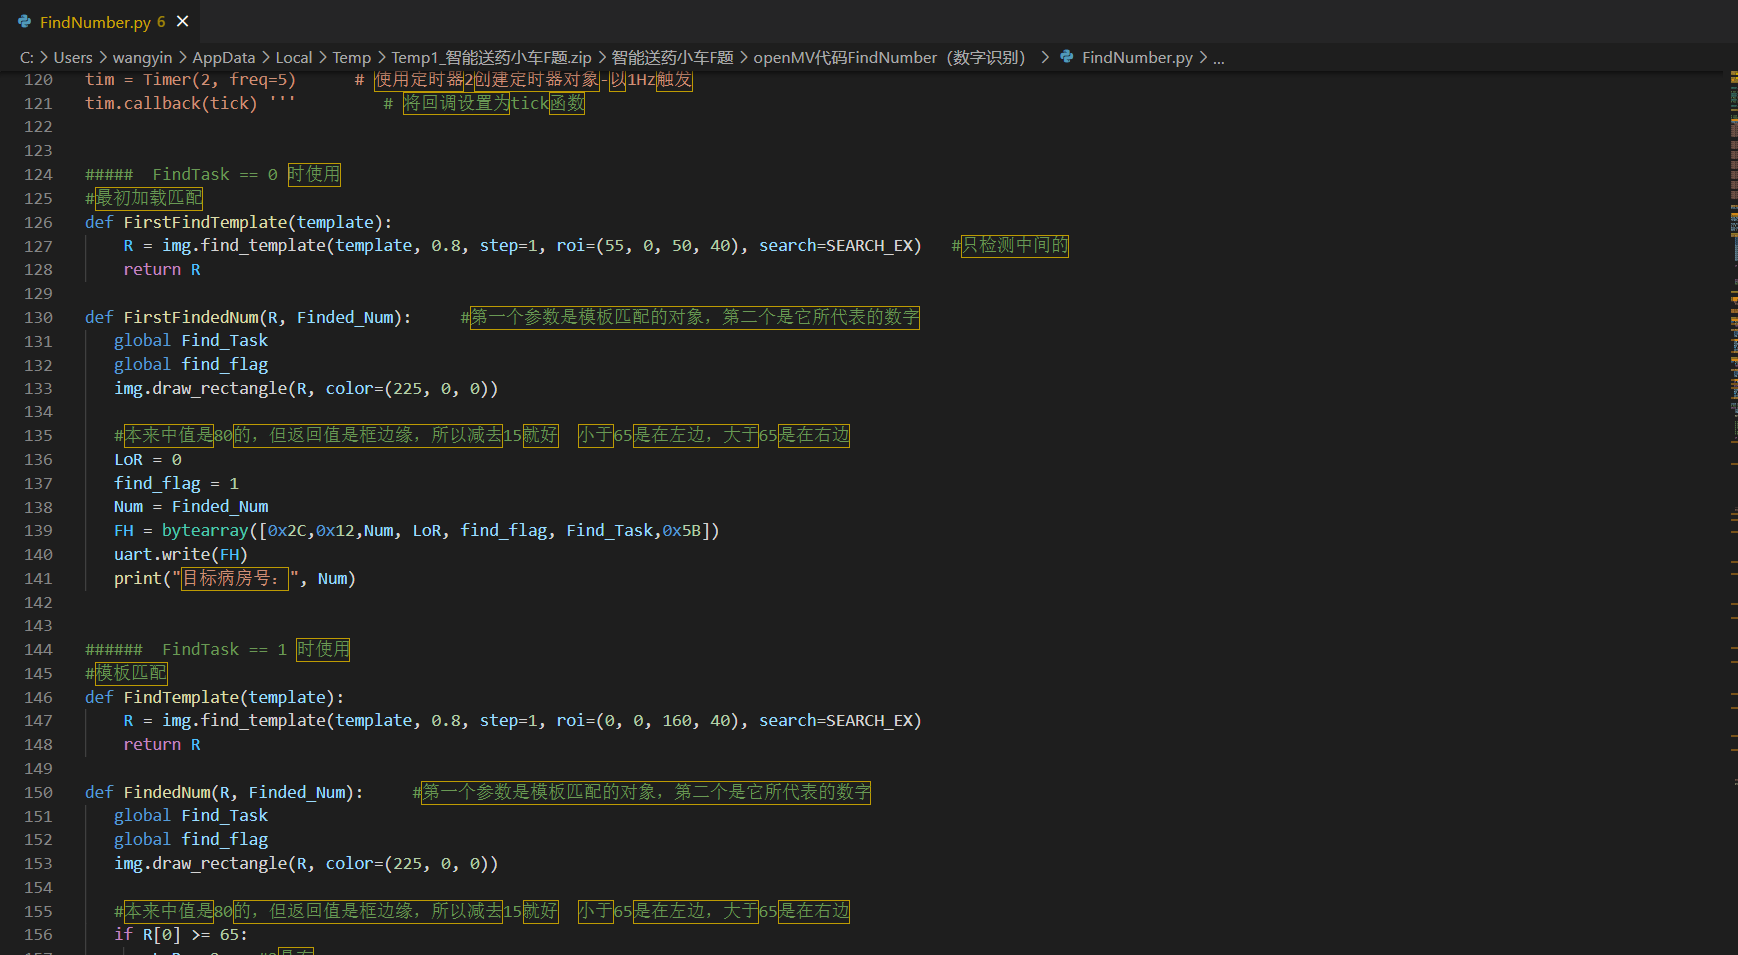Open the Local breadcrumb folder
The image size is (1738, 955).
pyautogui.click(x=294, y=57)
